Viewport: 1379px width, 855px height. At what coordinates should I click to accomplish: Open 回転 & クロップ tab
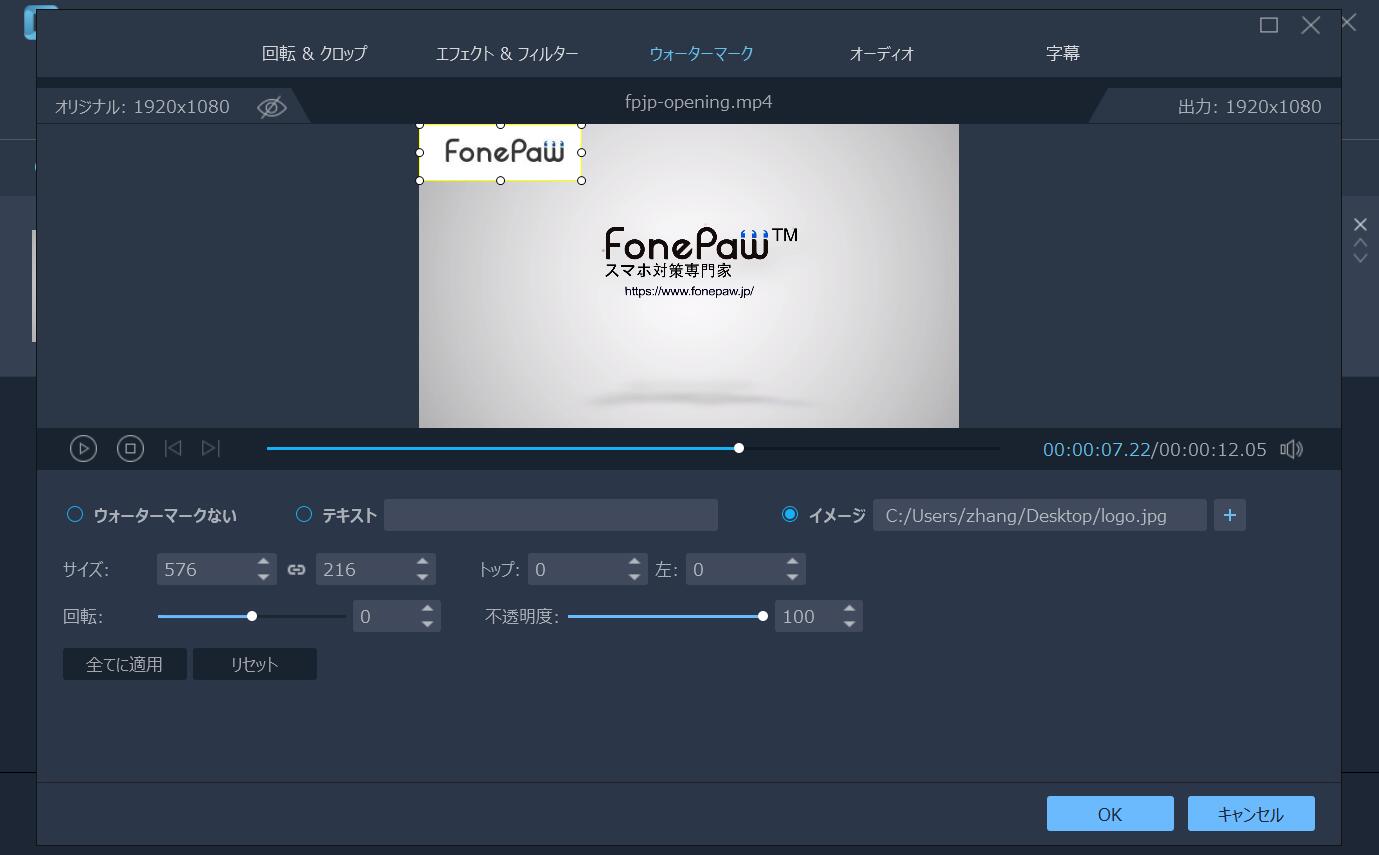click(314, 53)
